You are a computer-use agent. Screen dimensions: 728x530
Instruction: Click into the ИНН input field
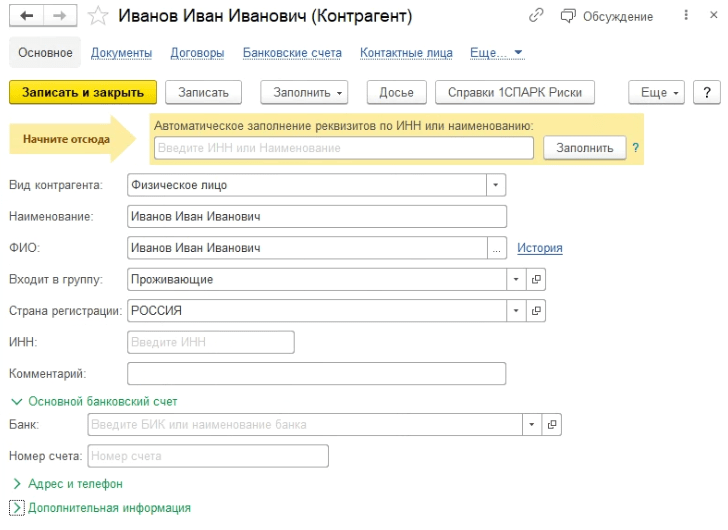click(211, 342)
